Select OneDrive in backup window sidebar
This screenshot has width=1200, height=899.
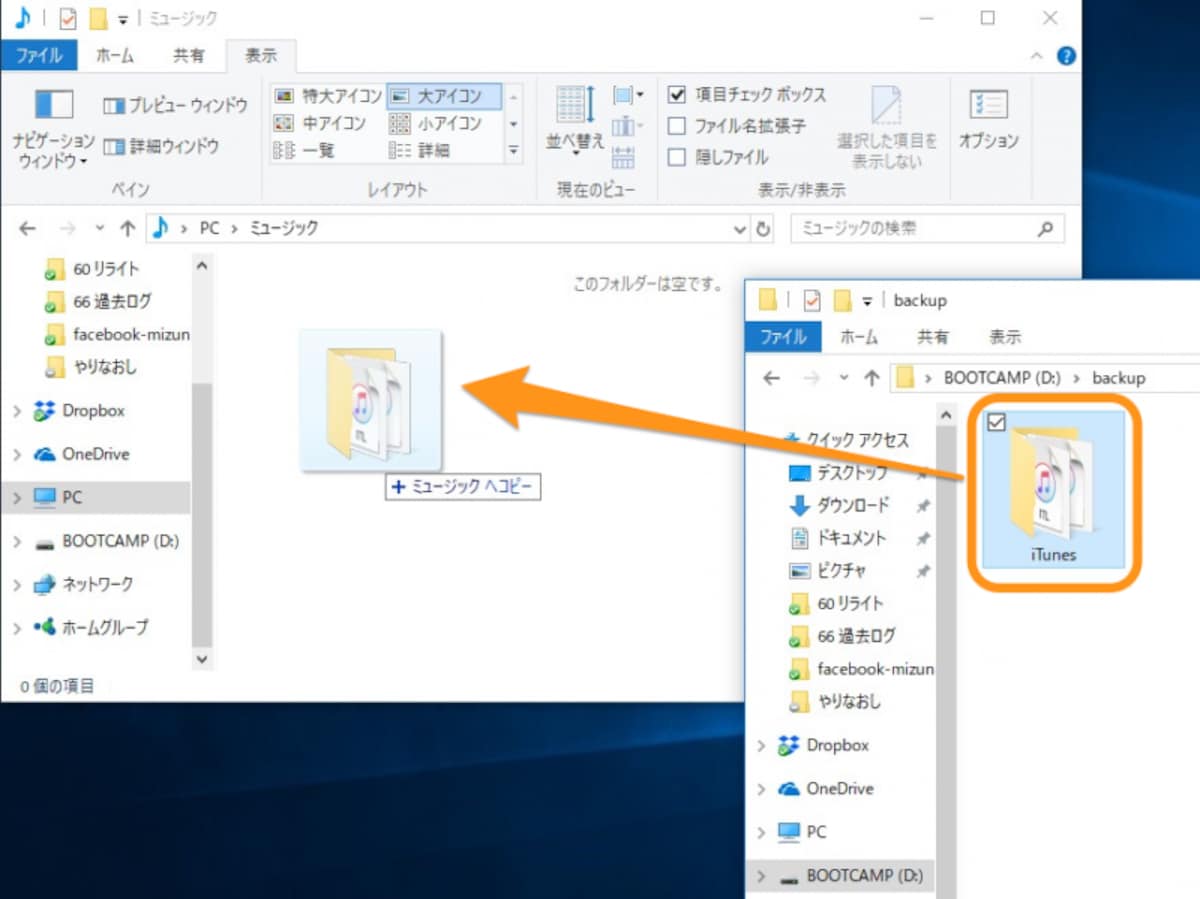pos(839,788)
